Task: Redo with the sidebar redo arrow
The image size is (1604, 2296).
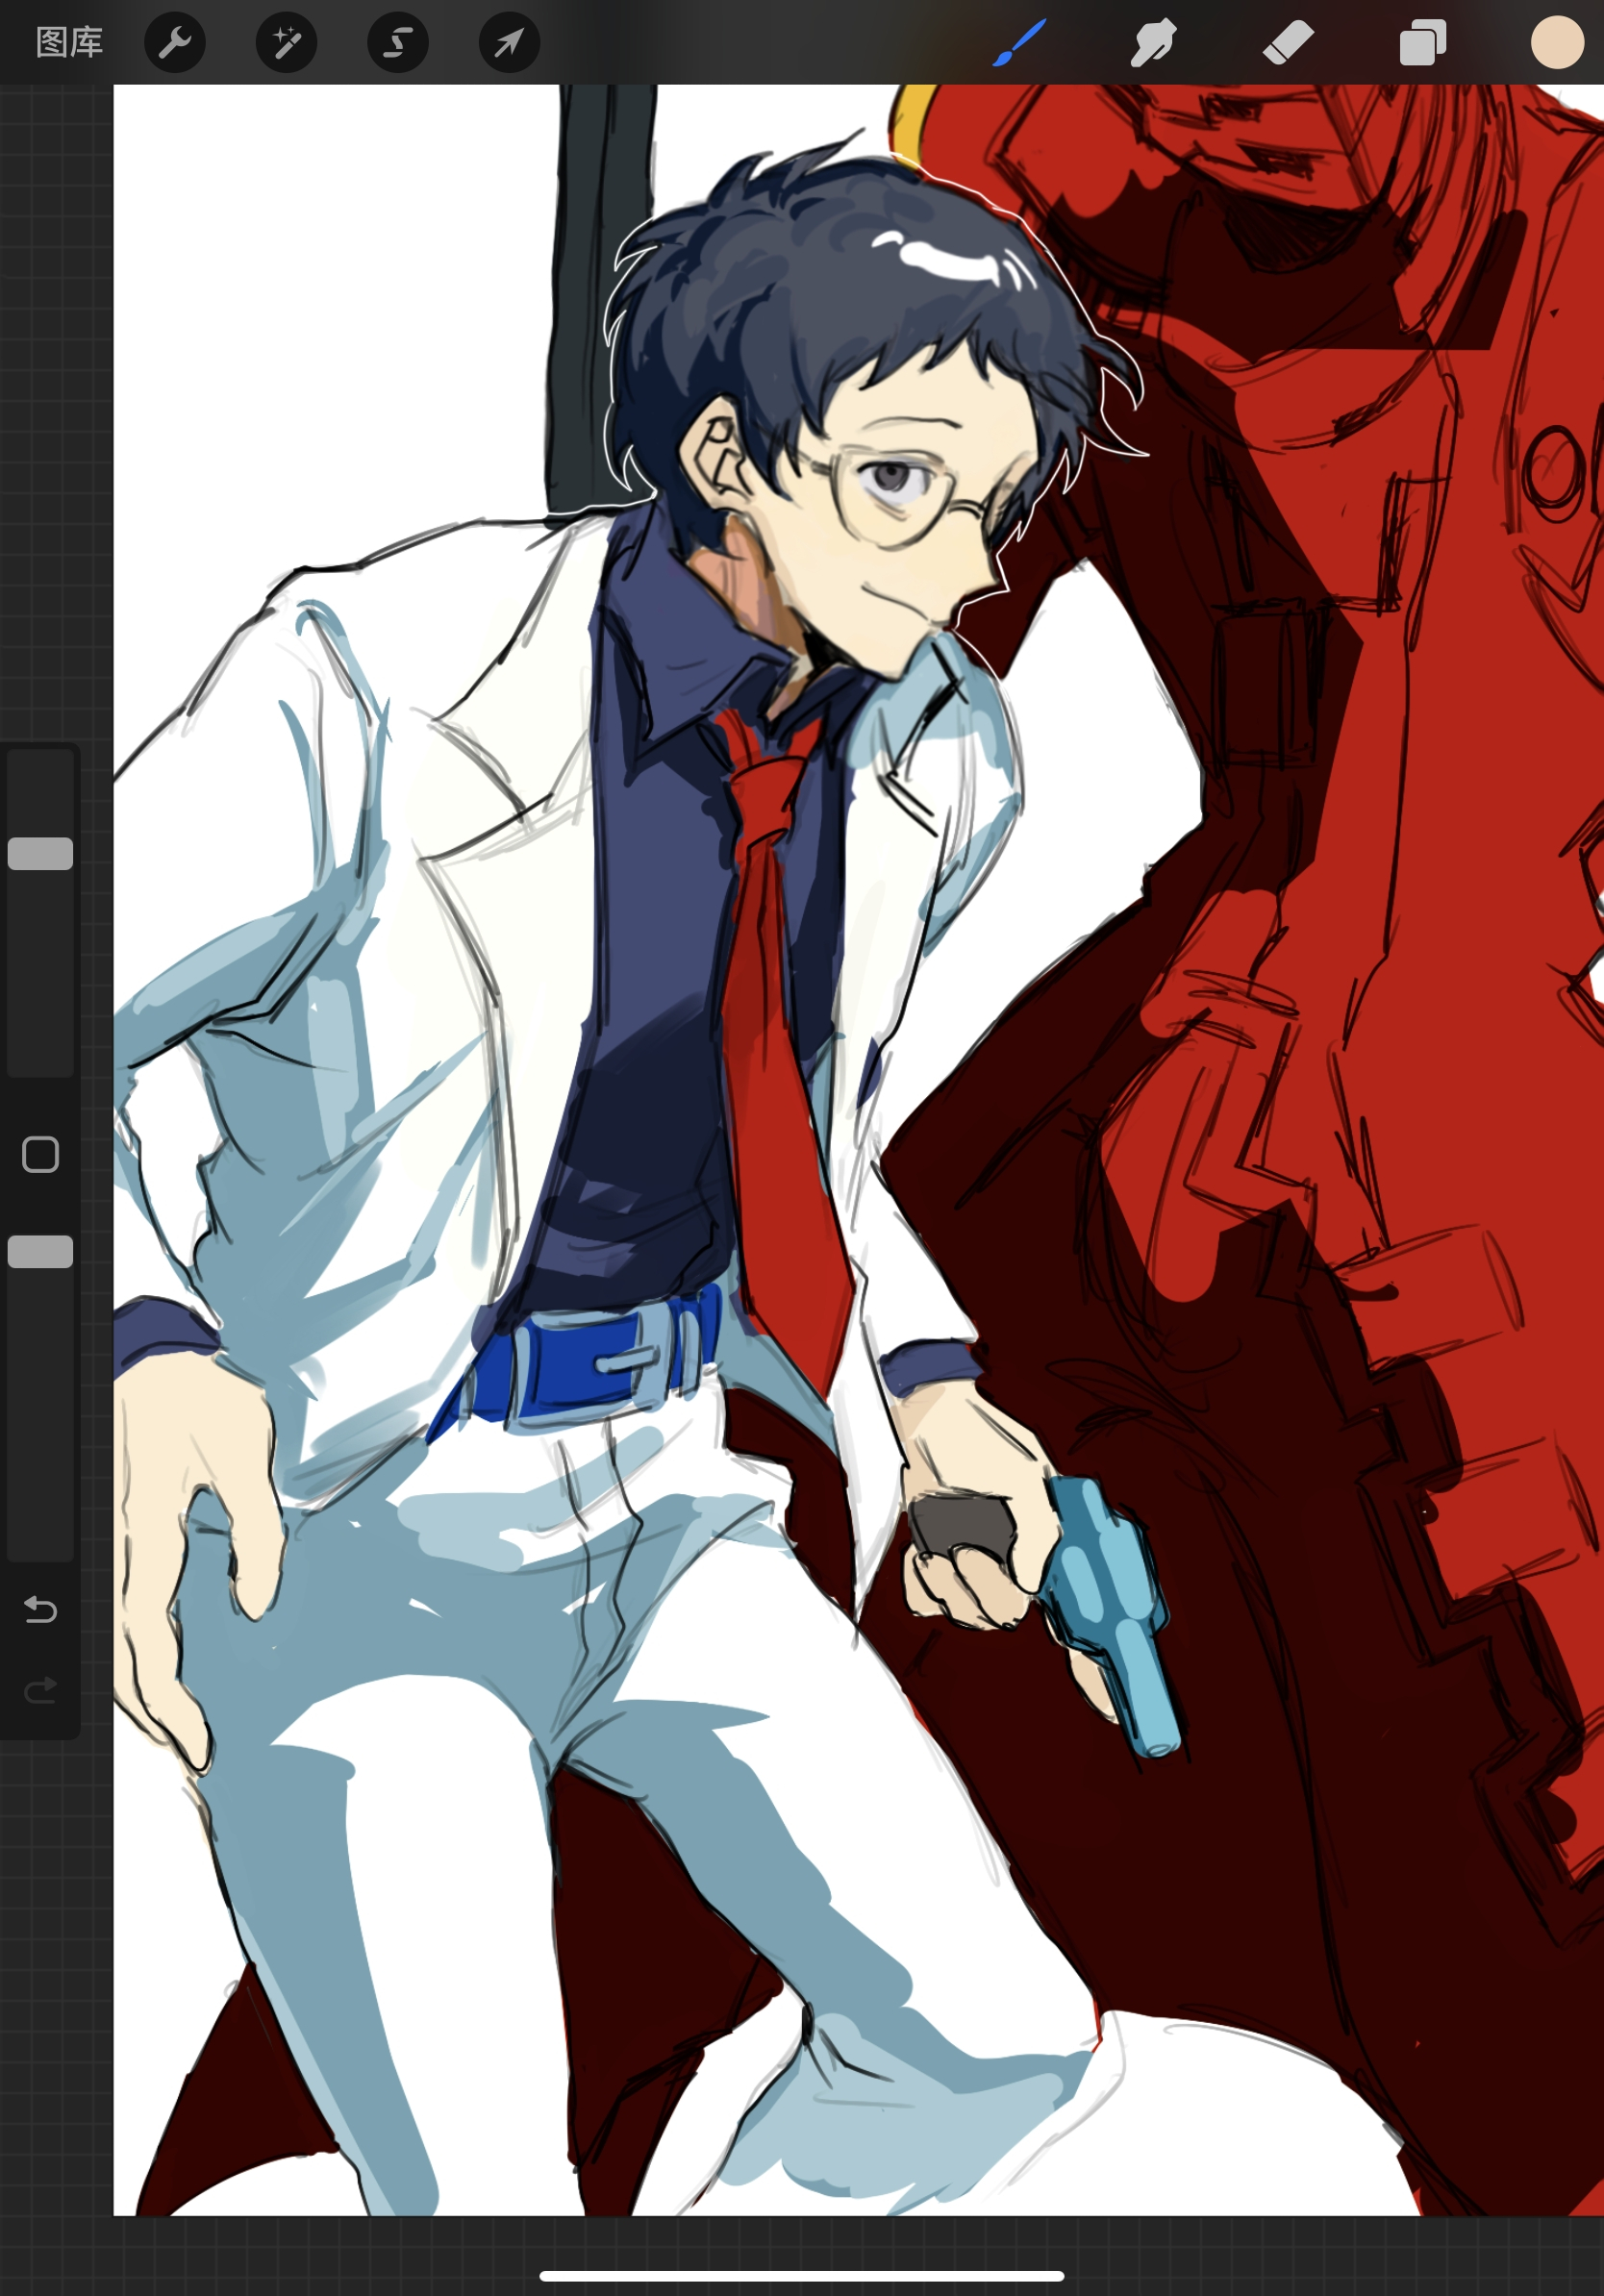Action: pyautogui.click(x=41, y=1690)
